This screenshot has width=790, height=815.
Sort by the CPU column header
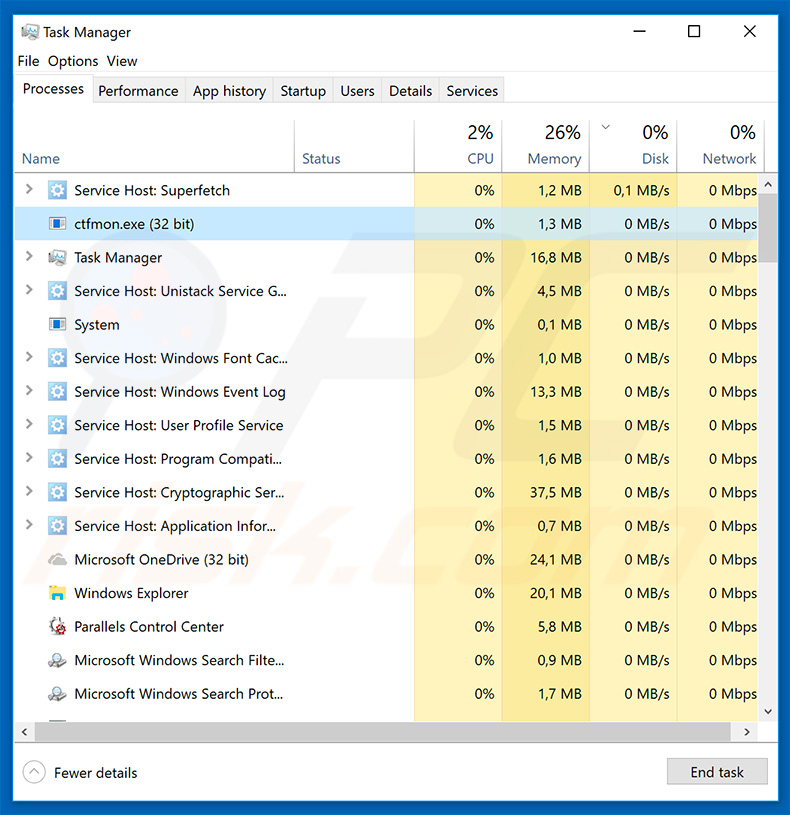click(458, 147)
